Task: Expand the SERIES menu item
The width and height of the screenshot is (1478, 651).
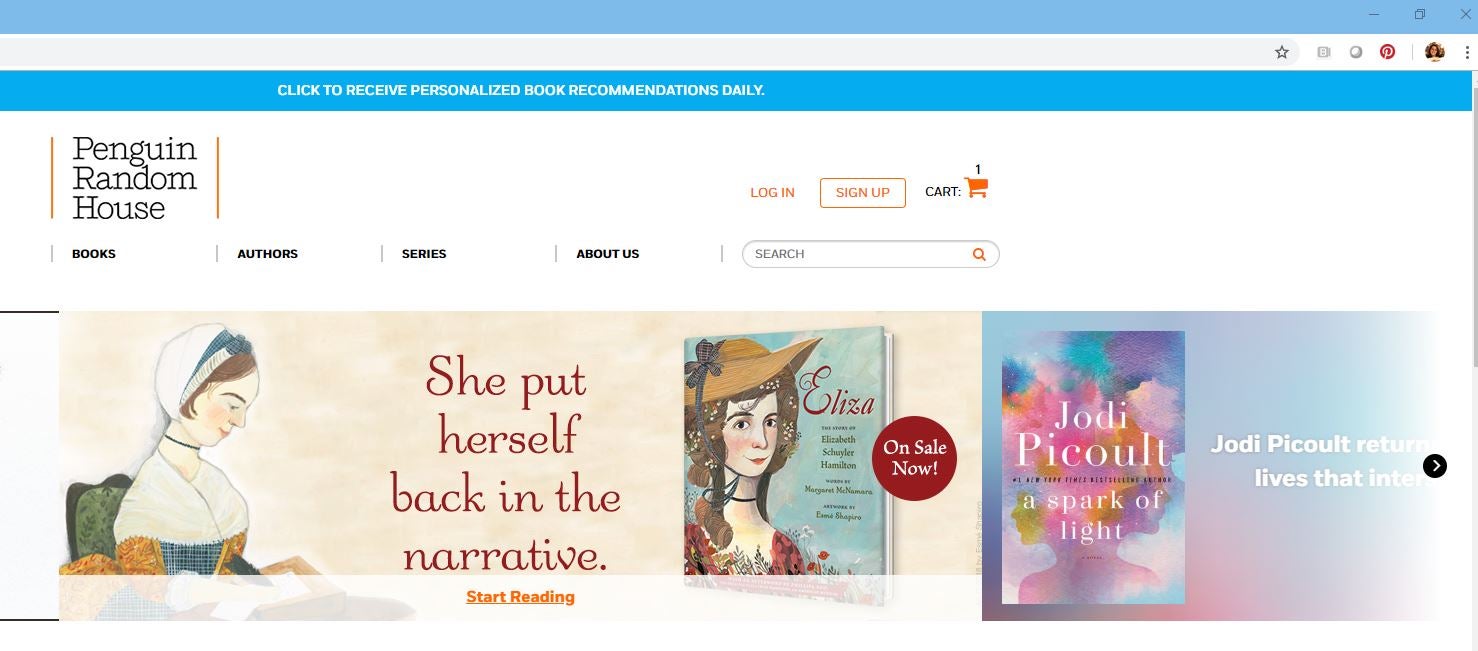Action: 424,254
